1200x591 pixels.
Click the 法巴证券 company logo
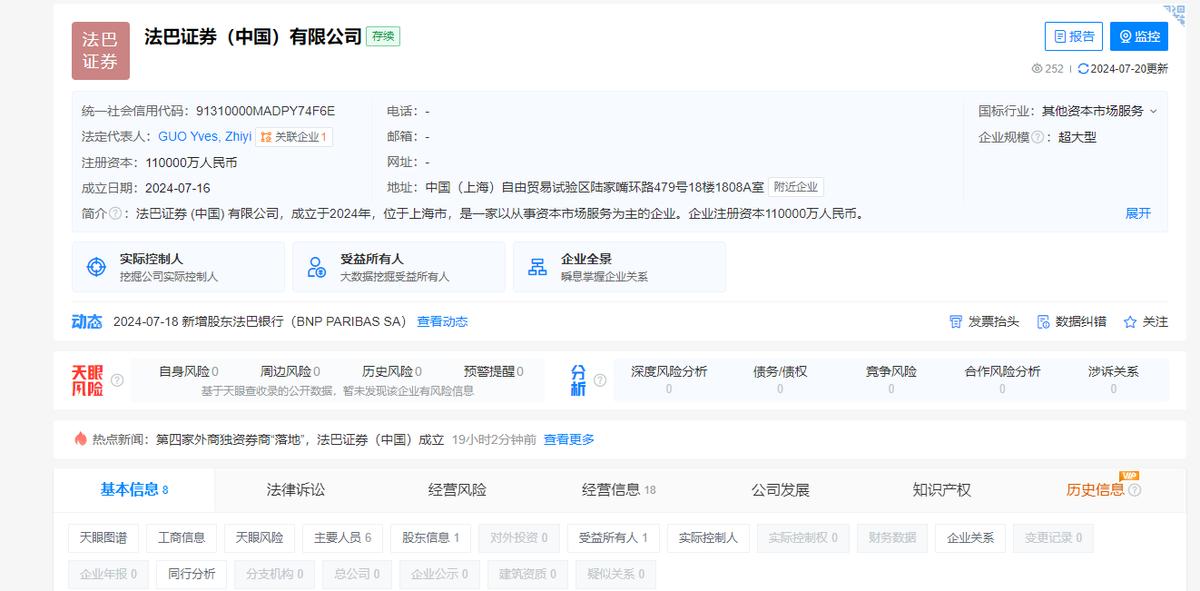pos(100,51)
